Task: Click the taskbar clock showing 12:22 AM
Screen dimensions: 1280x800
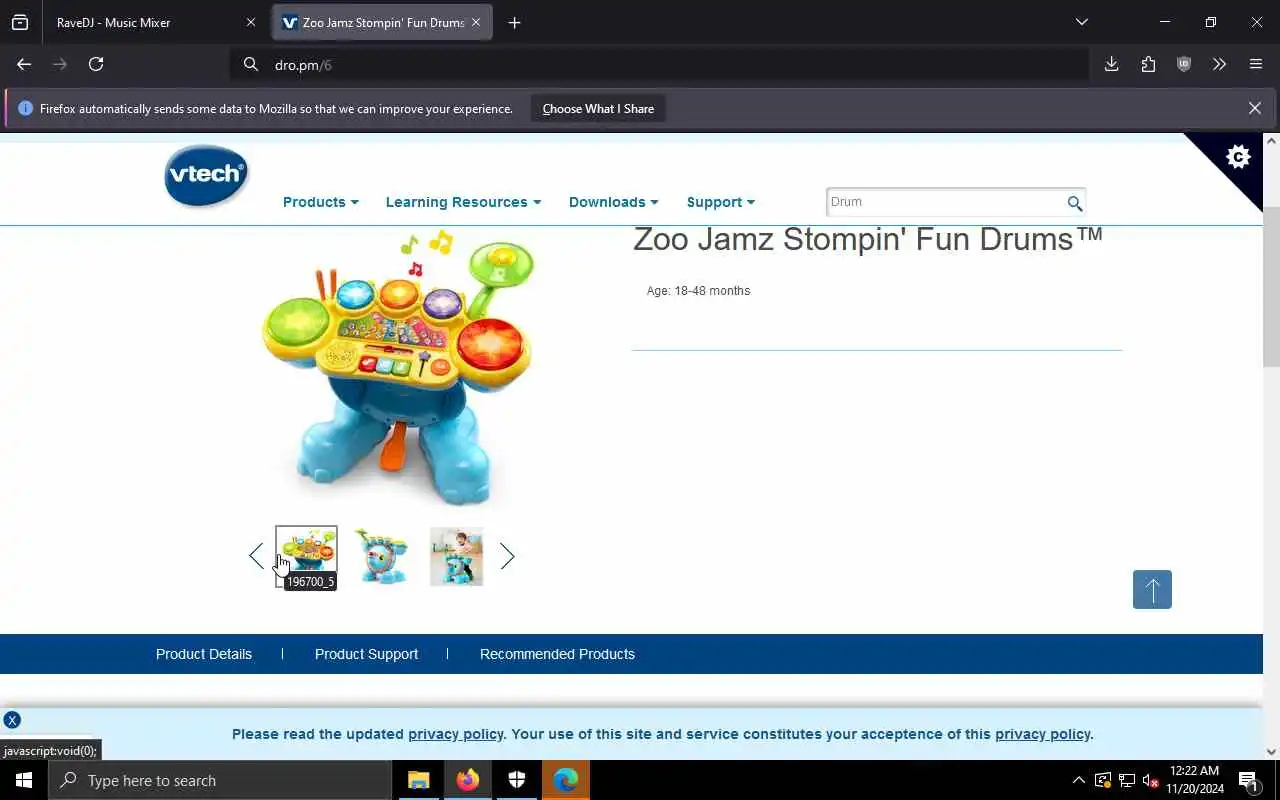Action: (1194, 780)
